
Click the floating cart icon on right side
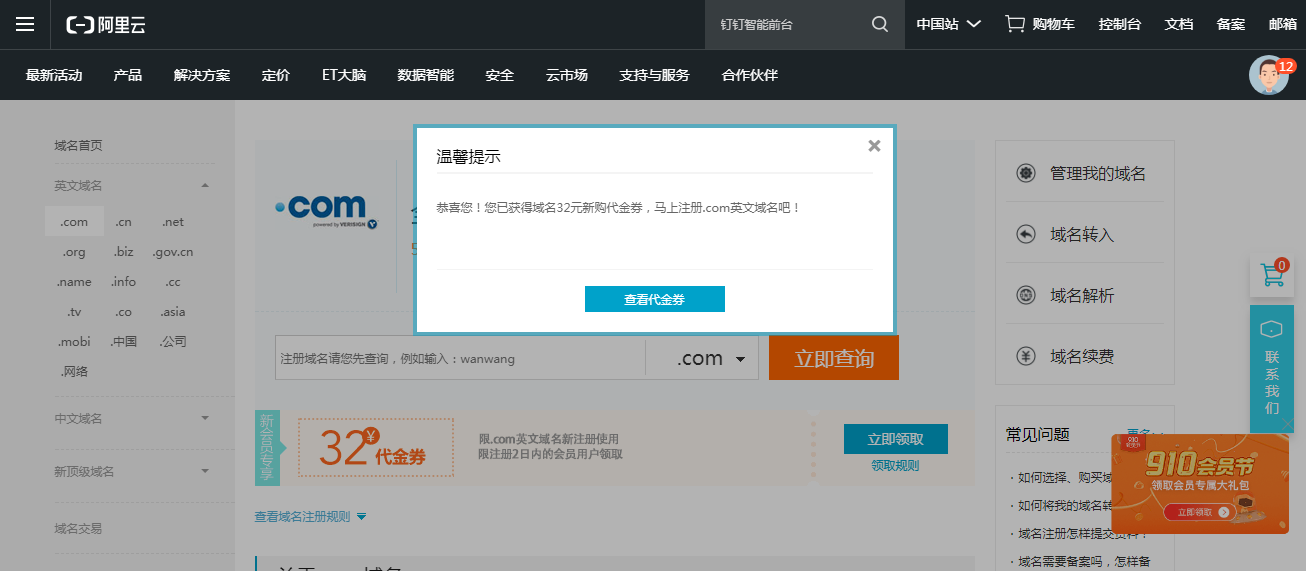(1272, 276)
